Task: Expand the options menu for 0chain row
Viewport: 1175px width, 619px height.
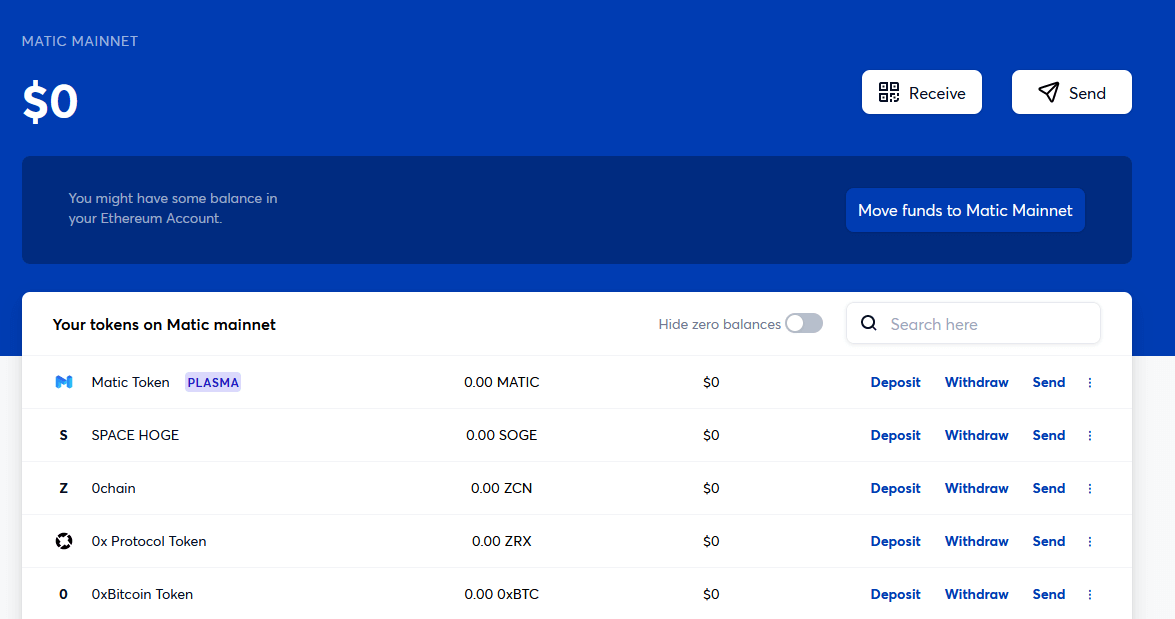Action: point(1089,488)
